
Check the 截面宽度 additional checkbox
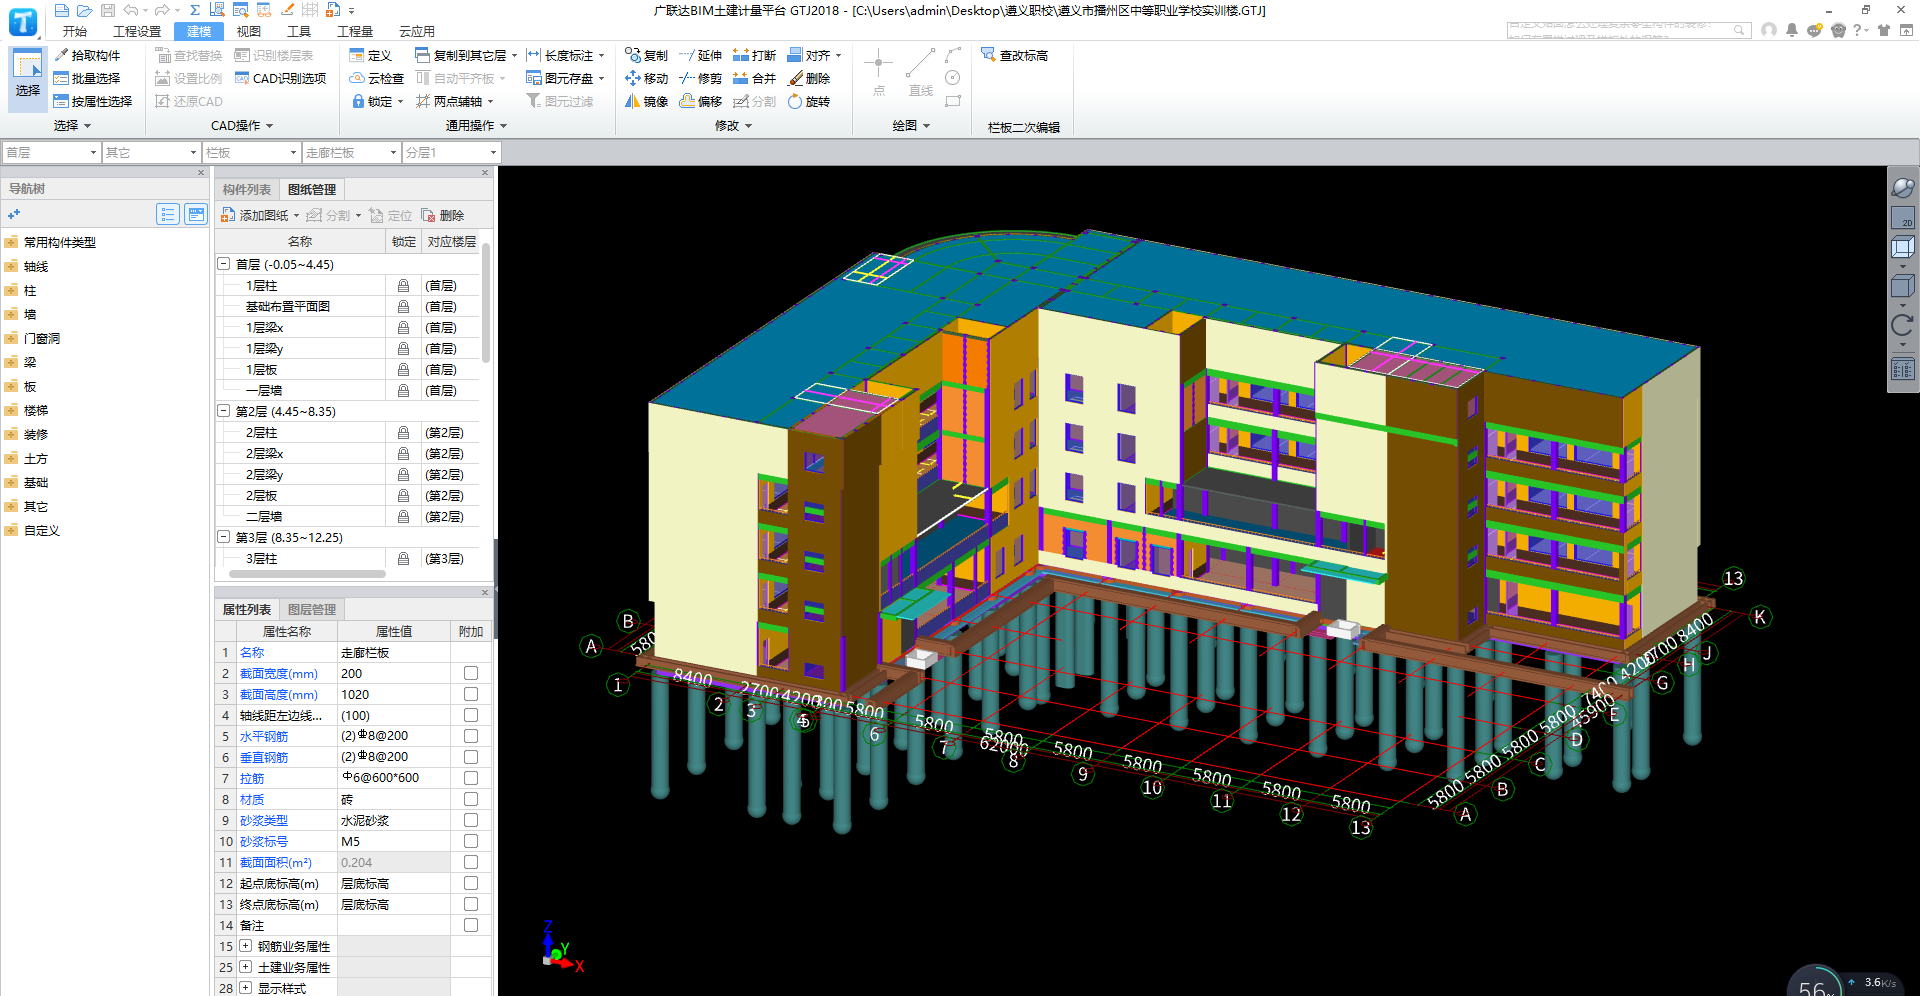click(x=471, y=673)
